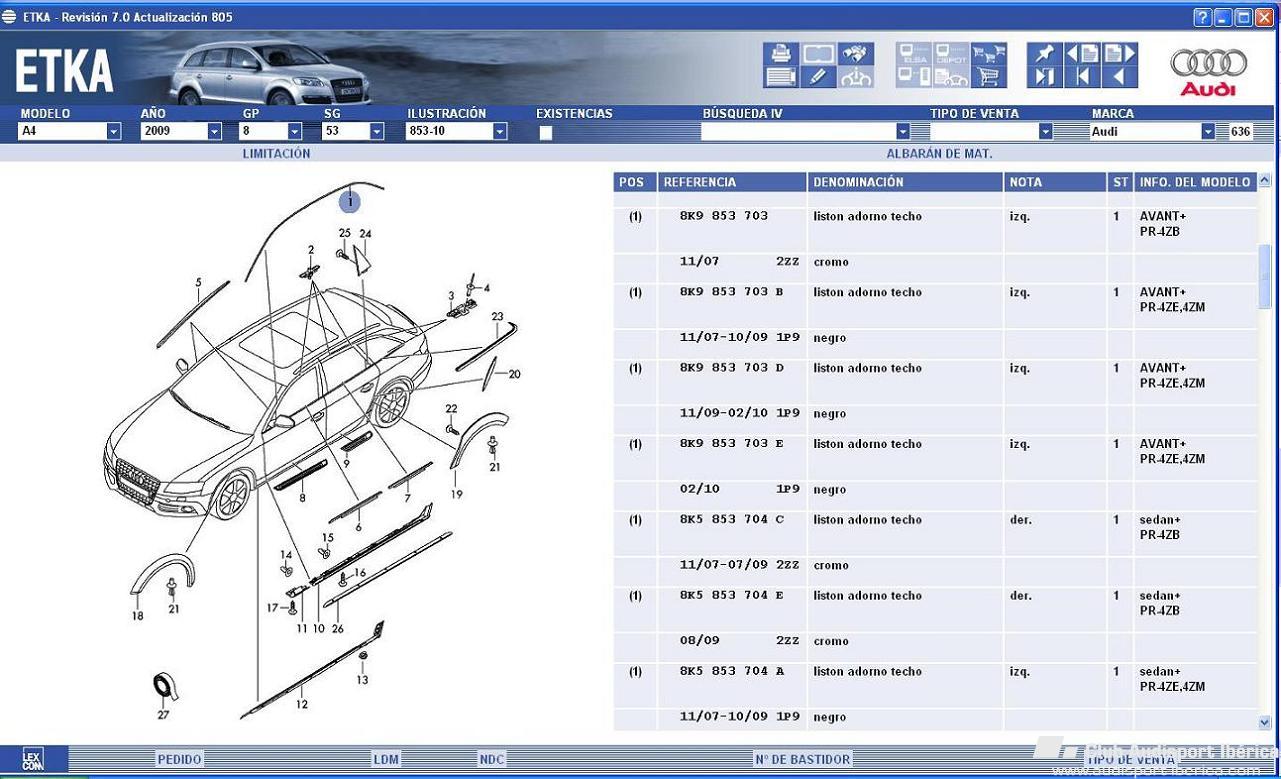Click the LEX COM icon in the bottom bar
The height and width of the screenshot is (779, 1281).
[33, 759]
